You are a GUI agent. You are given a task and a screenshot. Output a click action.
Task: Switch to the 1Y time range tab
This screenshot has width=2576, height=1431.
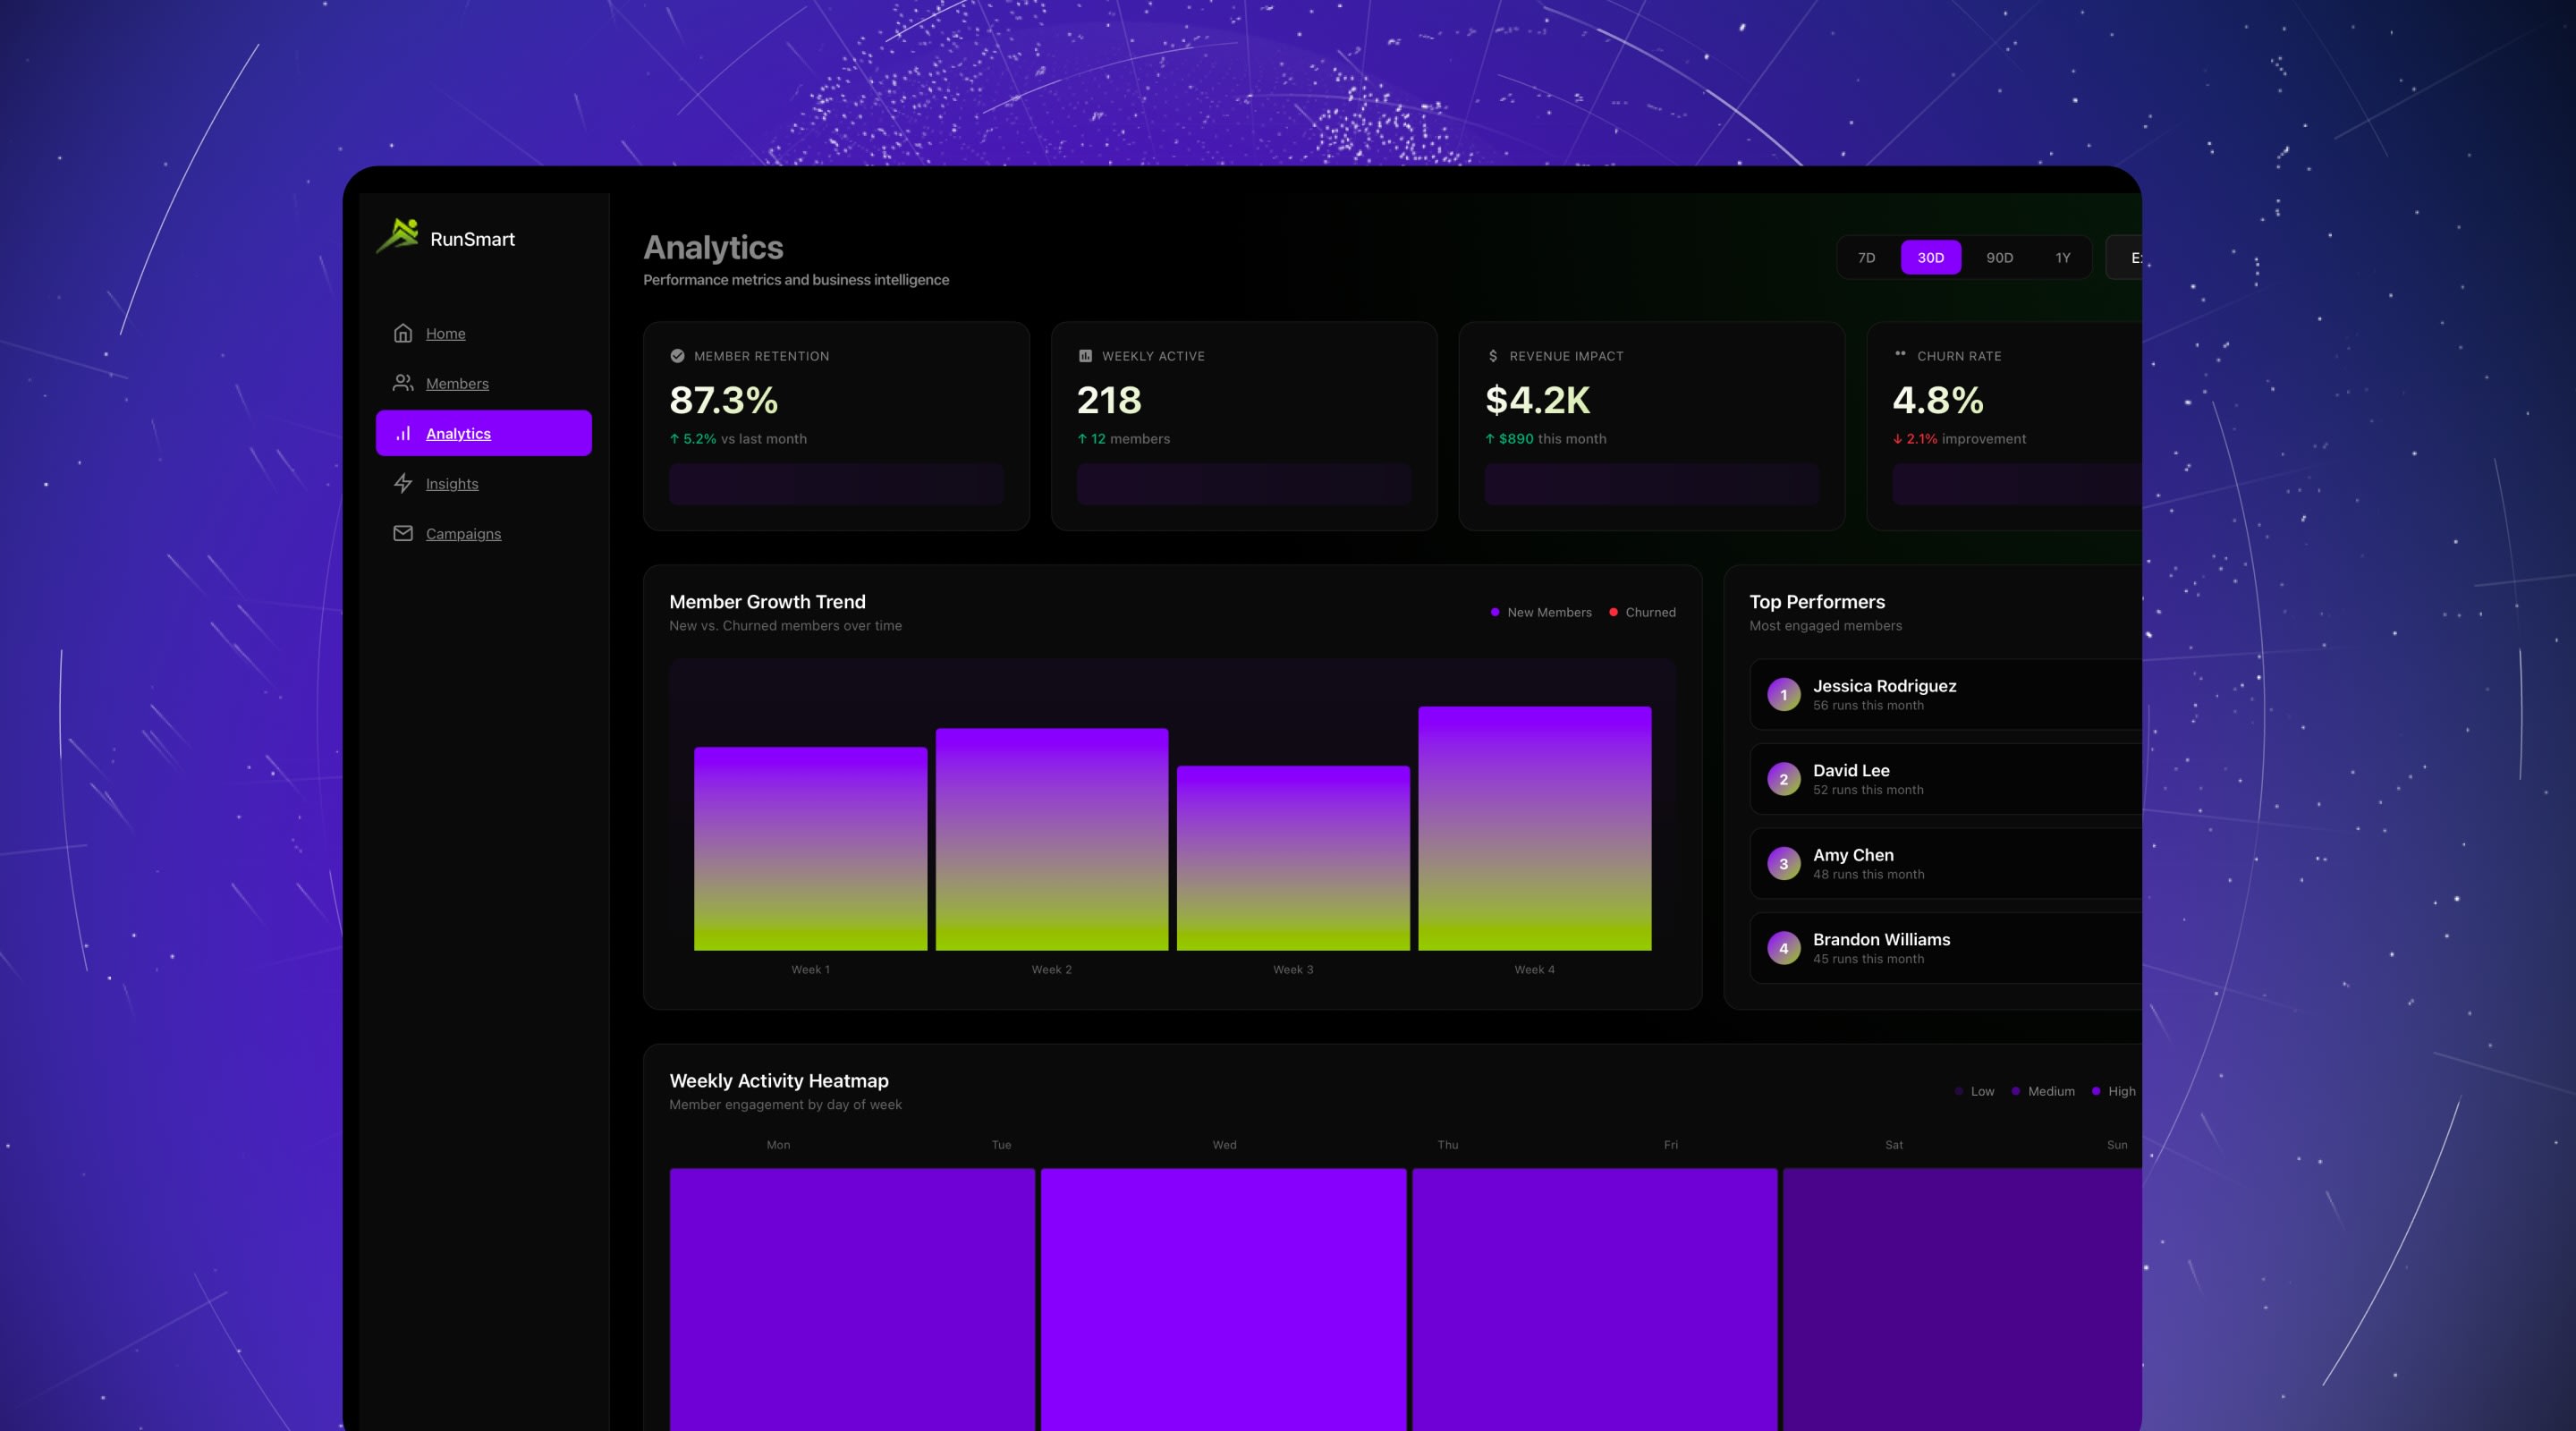pos(2062,257)
